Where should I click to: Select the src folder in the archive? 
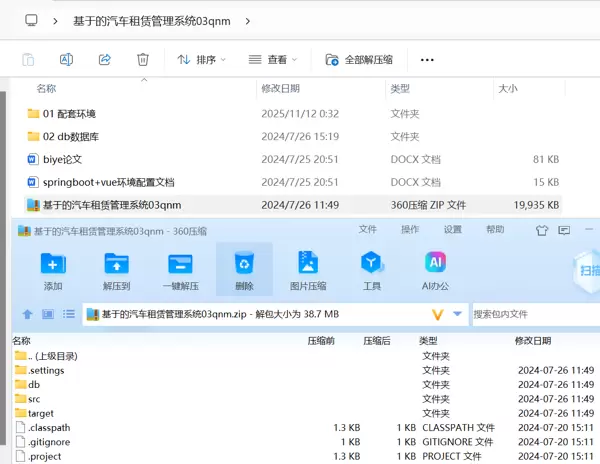(34, 399)
